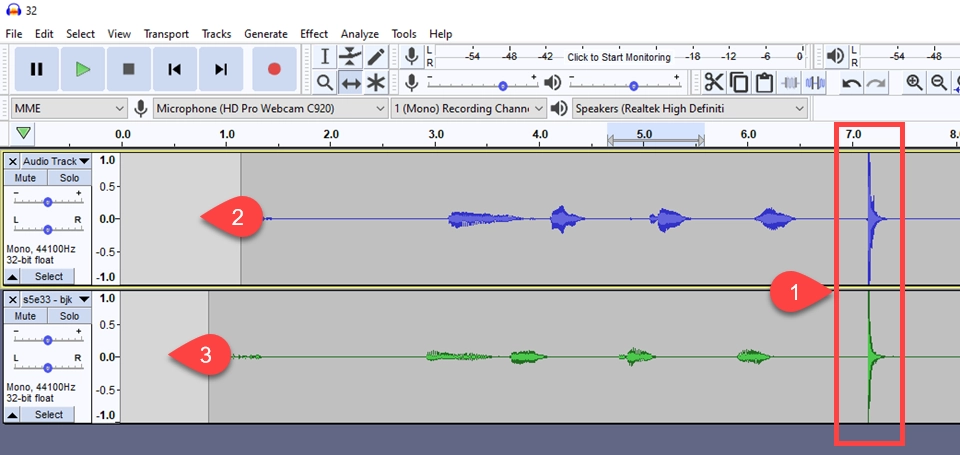Expand the Audio Track name menu
The height and width of the screenshot is (455, 960).
pos(55,160)
